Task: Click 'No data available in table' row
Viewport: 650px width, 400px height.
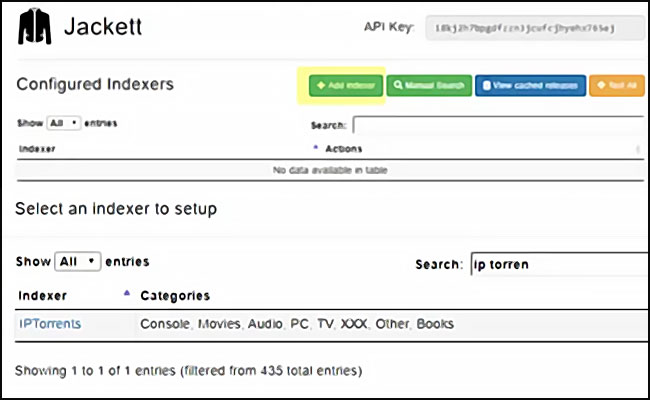Action: point(330,170)
